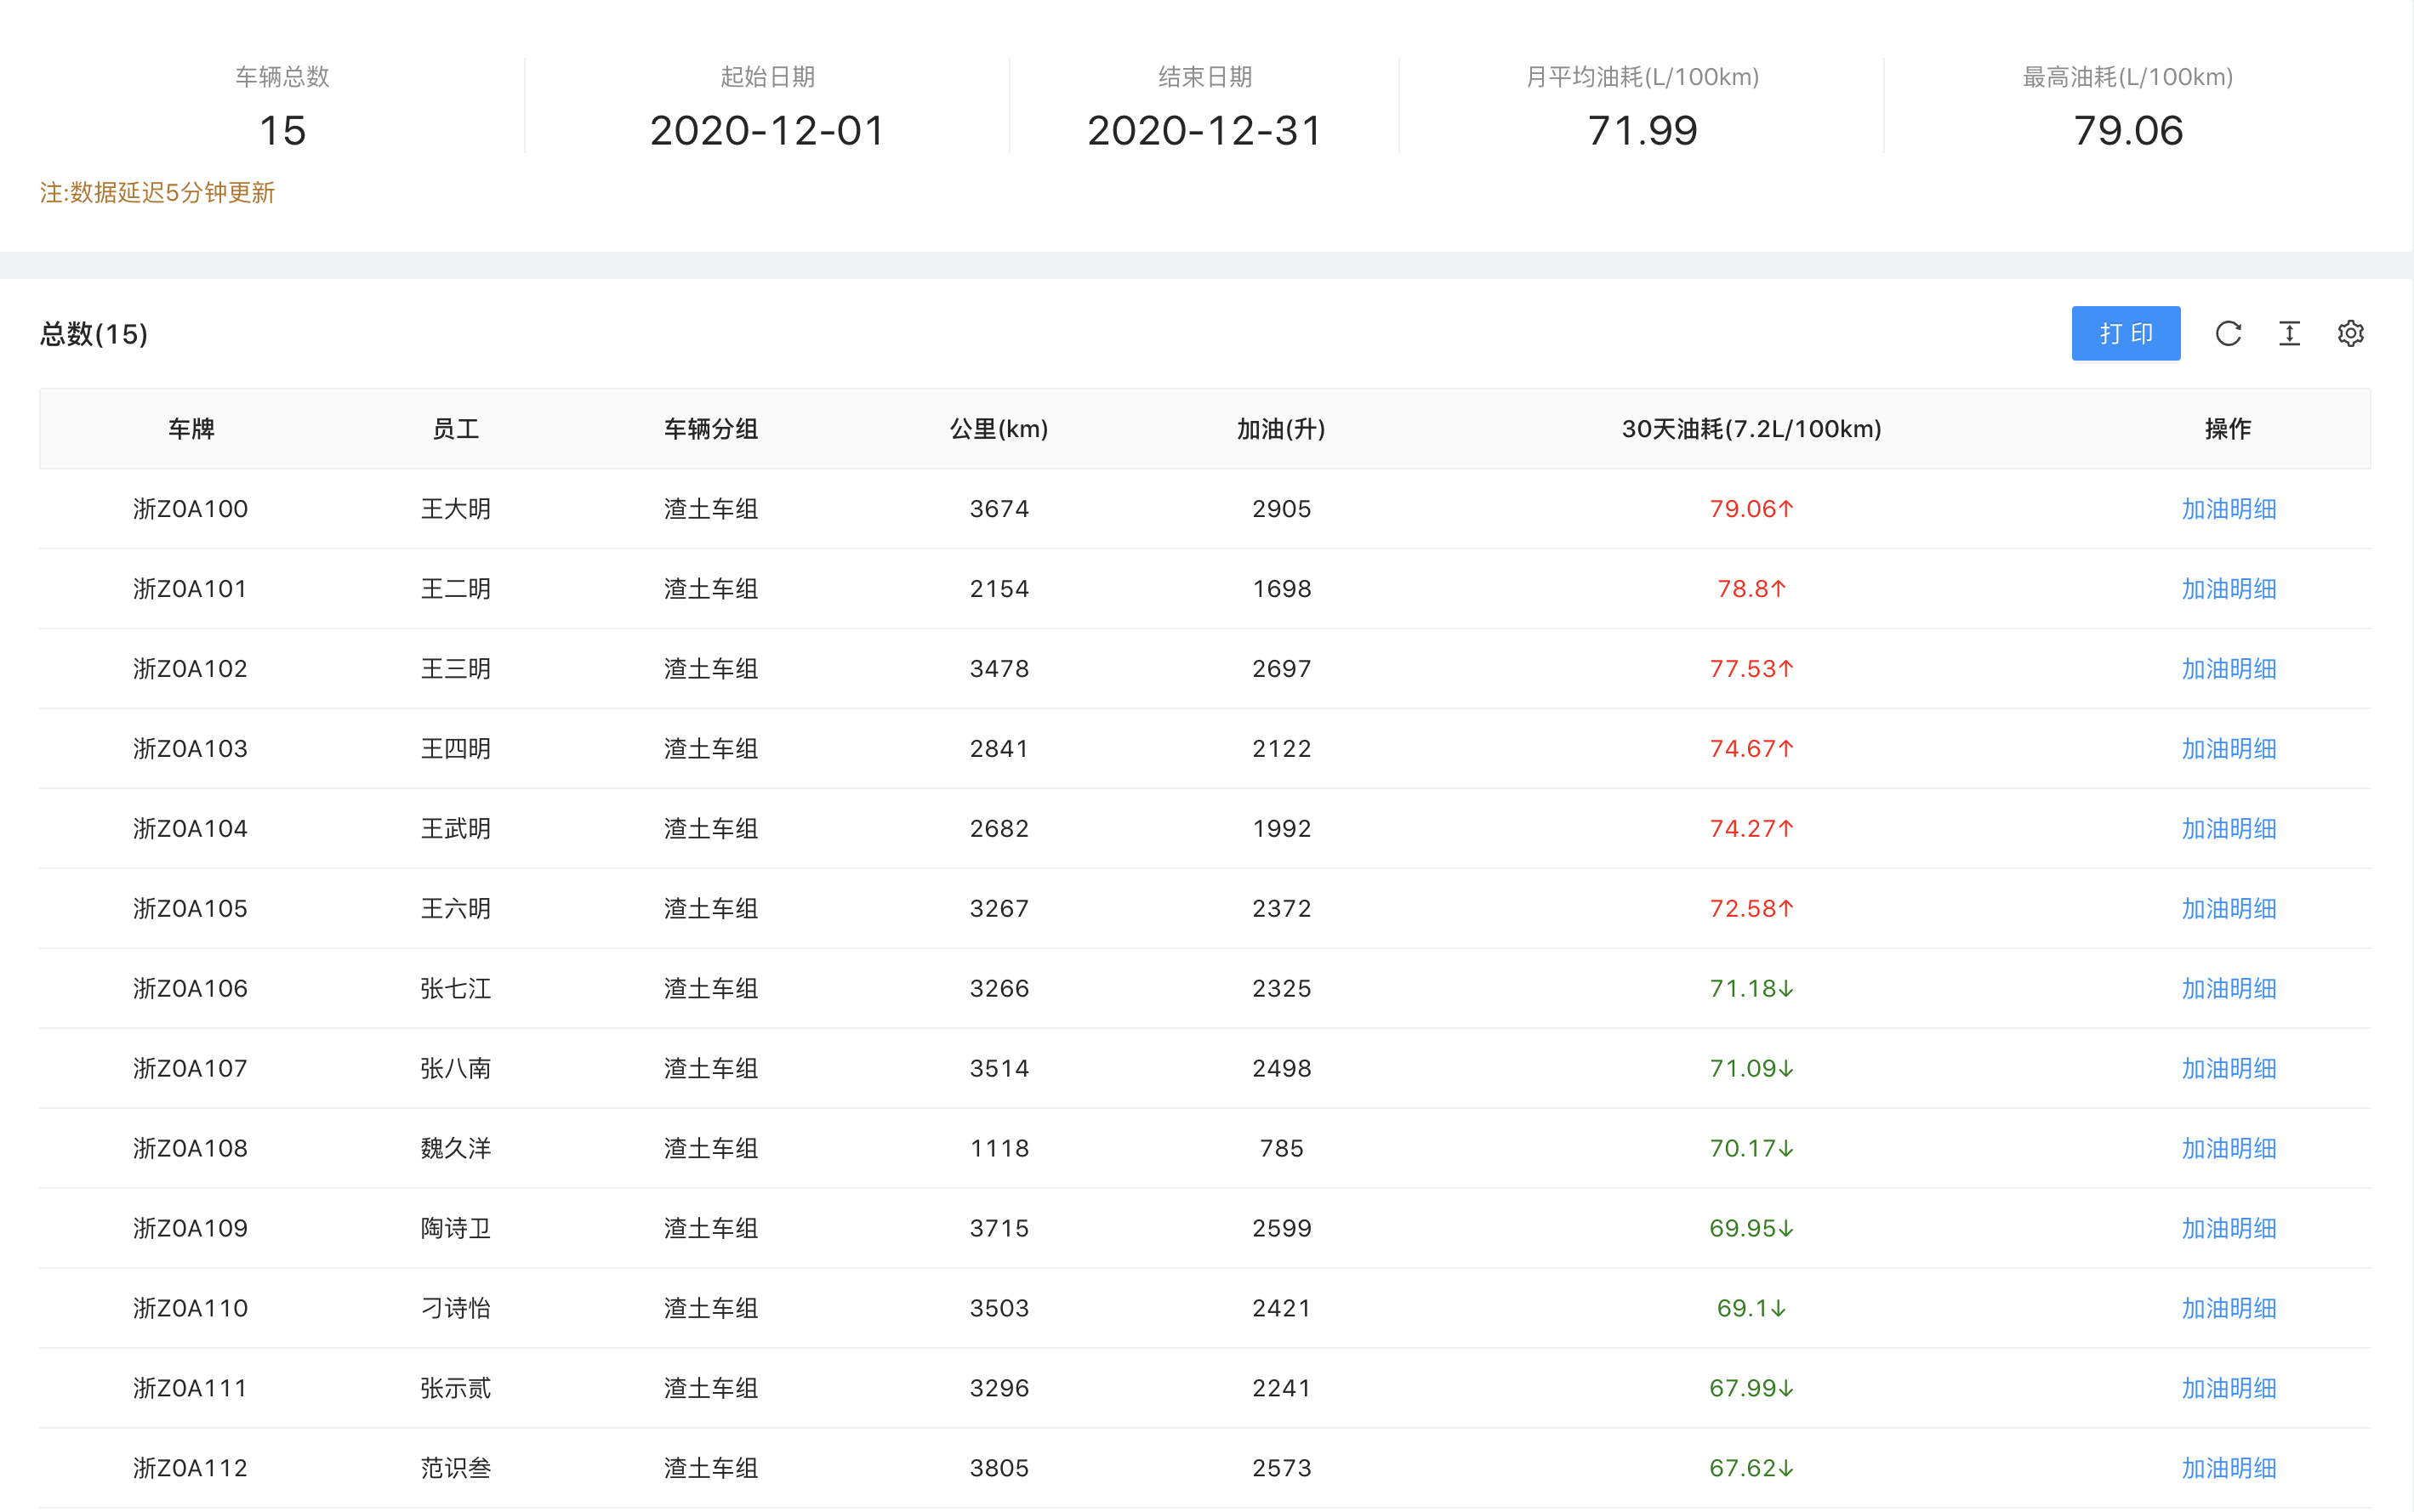Click the 30天油耗 column header
This screenshot has width=2414, height=1512.
click(x=1751, y=429)
